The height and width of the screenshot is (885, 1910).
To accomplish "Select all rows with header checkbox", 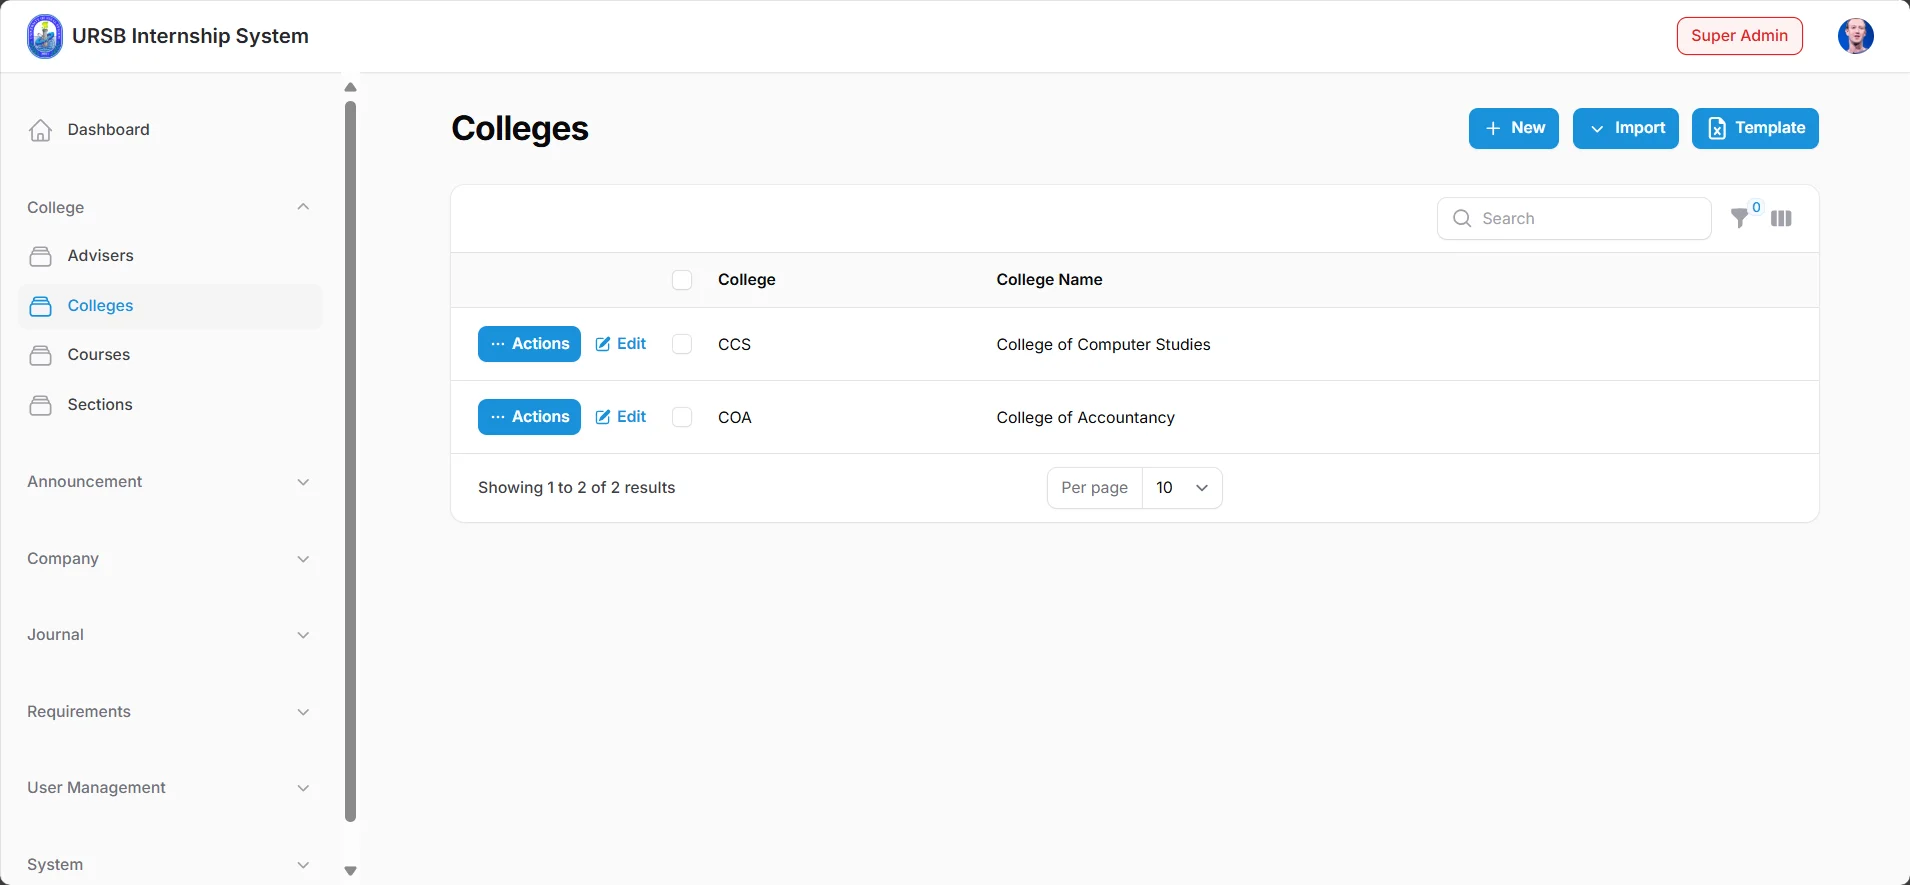I will tap(682, 280).
